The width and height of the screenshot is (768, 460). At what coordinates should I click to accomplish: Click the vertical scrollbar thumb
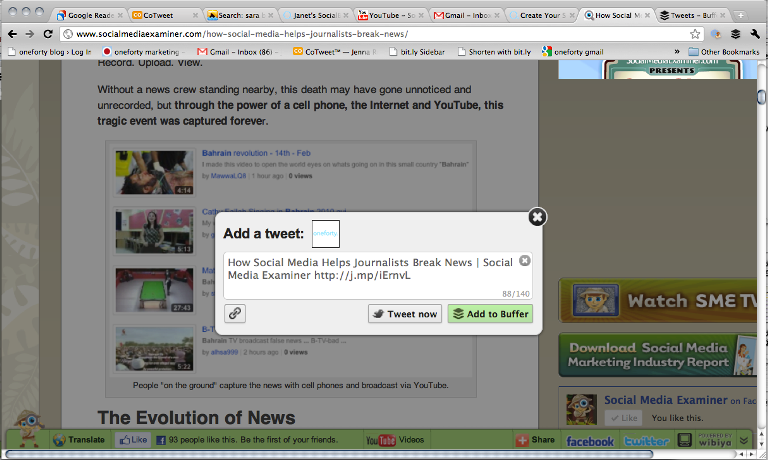click(761, 97)
